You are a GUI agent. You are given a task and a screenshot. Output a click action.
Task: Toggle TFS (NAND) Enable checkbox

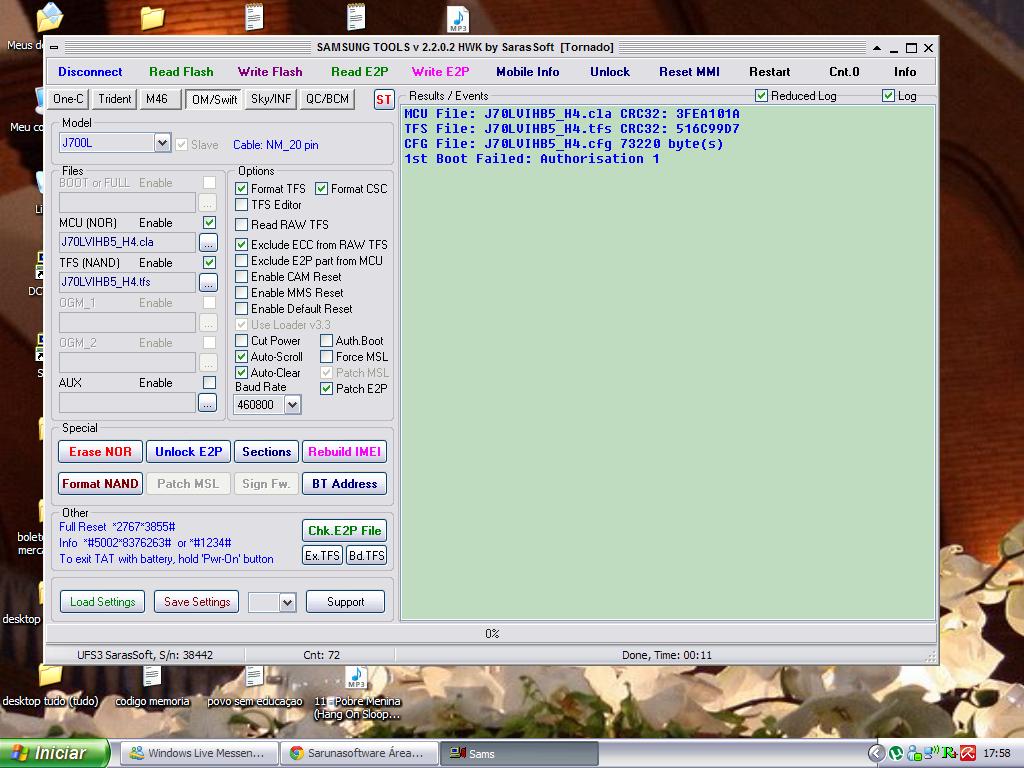click(x=209, y=263)
